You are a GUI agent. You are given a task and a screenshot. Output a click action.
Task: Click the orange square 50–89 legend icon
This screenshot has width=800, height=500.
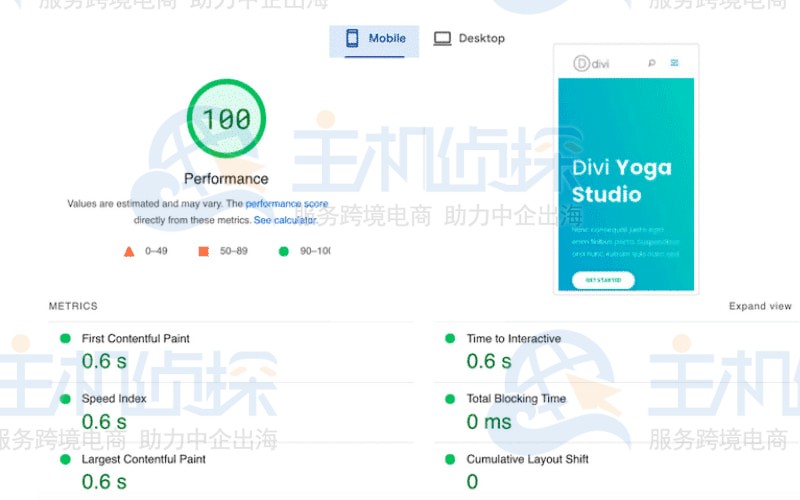(204, 251)
